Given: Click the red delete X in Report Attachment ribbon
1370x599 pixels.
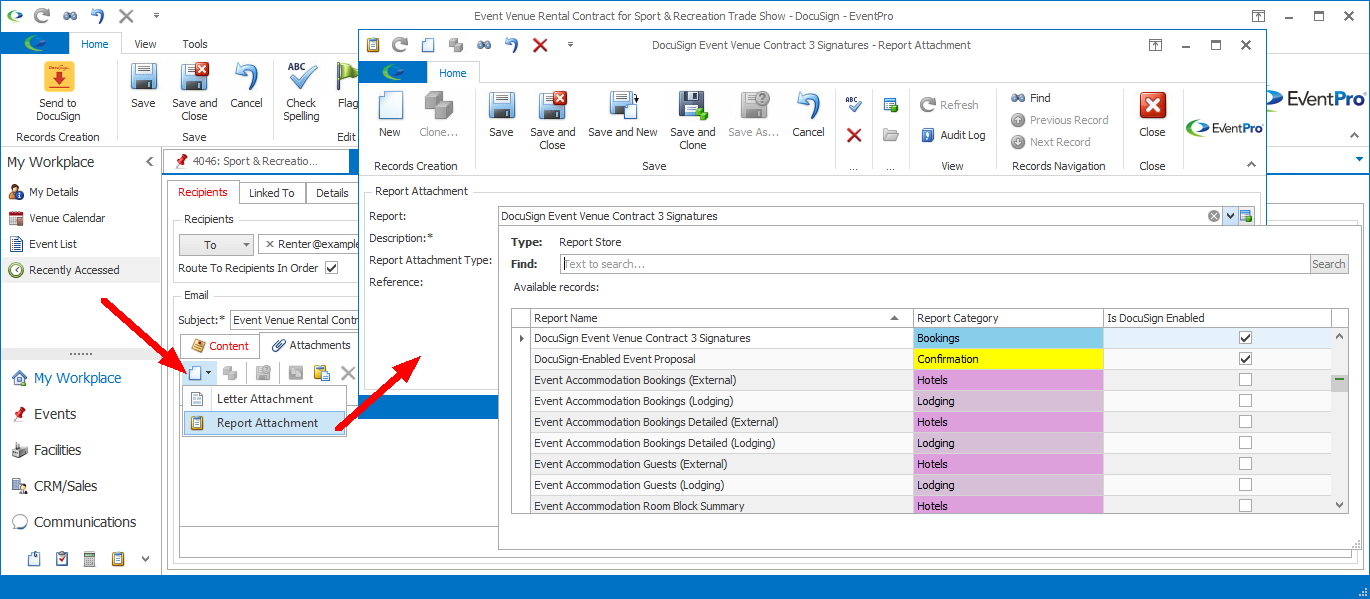Looking at the screenshot, I should [854, 135].
